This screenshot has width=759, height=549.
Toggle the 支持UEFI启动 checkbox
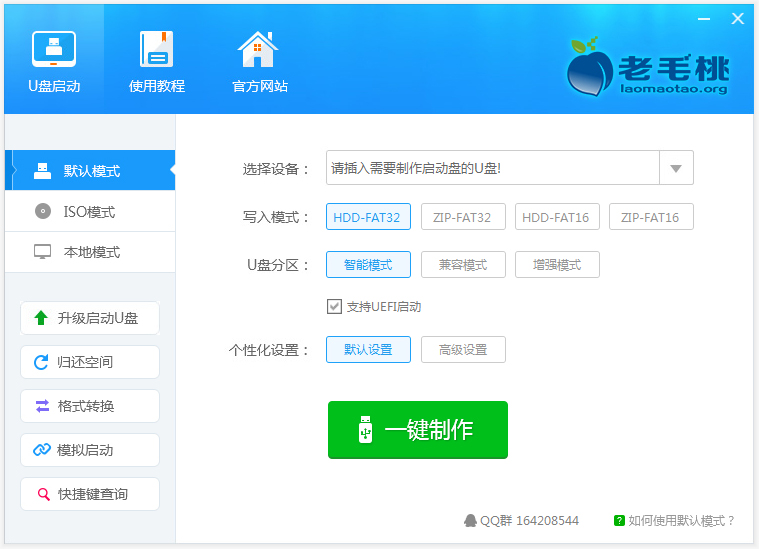(335, 307)
